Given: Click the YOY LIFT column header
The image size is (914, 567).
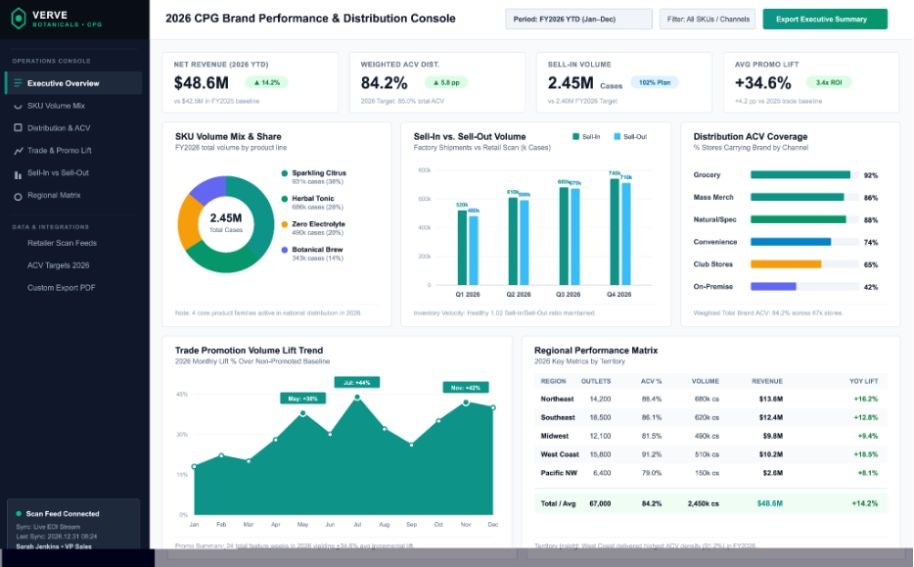Looking at the screenshot, I should point(863,381).
